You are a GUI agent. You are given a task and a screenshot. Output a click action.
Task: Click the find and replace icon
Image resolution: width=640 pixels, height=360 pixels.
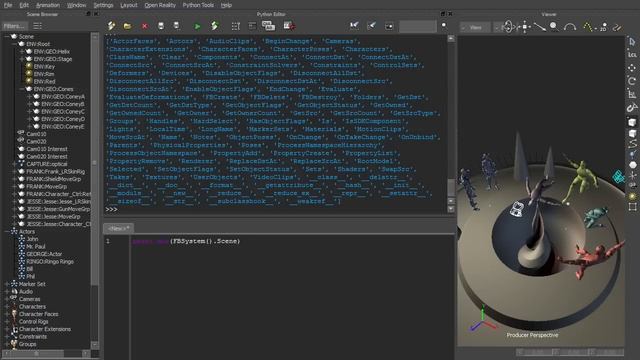[268, 26]
